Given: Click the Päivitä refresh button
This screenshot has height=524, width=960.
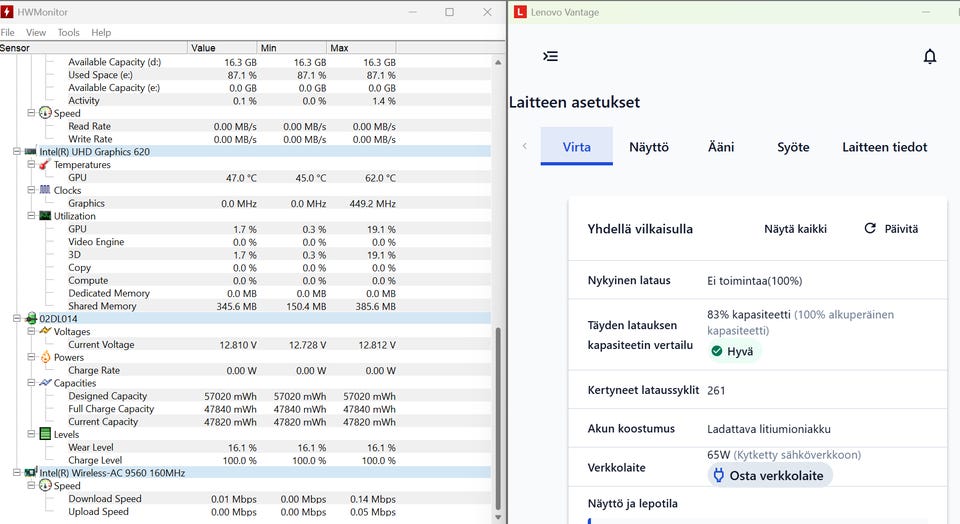Looking at the screenshot, I should point(891,228).
